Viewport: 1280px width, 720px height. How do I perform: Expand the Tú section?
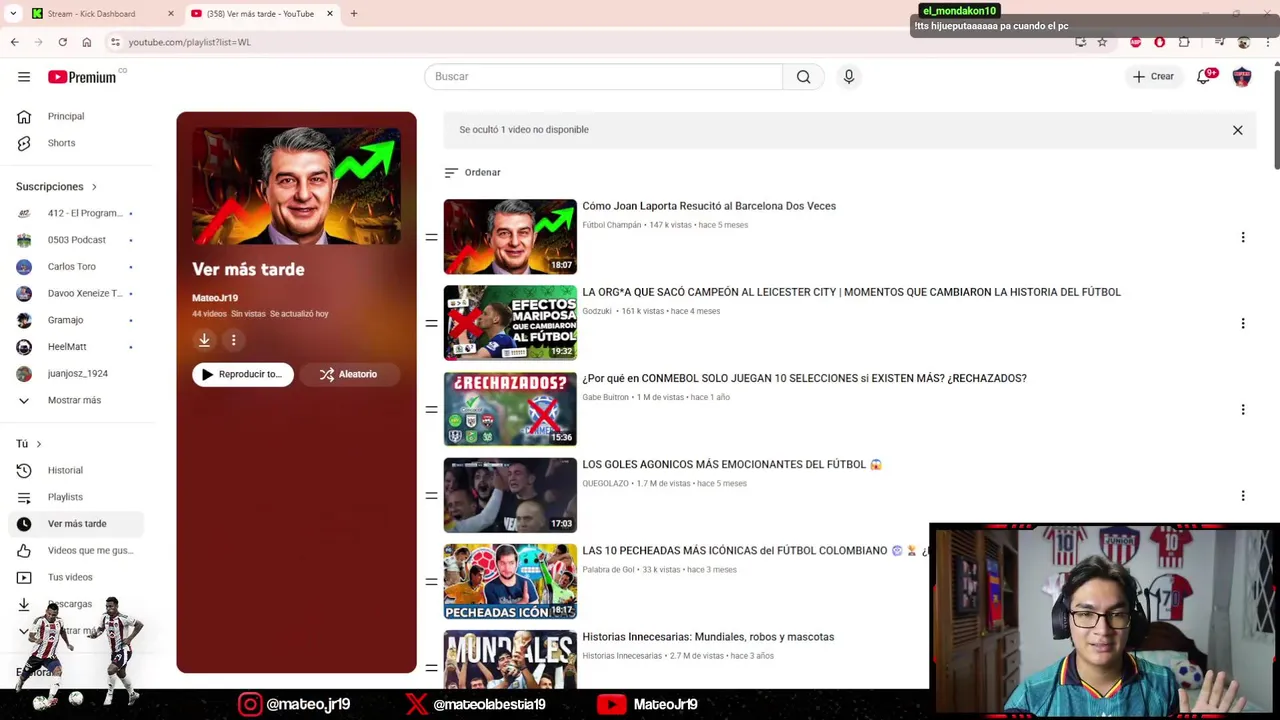(29, 444)
